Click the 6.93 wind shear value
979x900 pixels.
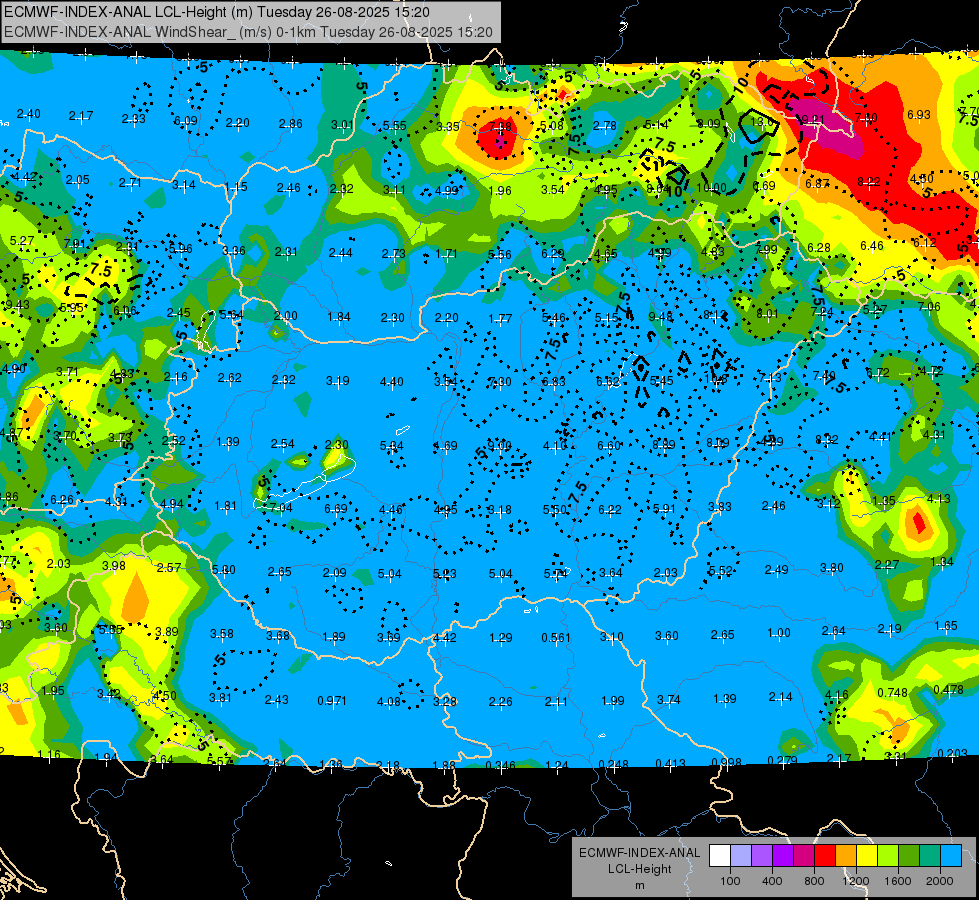pyautogui.click(x=918, y=114)
